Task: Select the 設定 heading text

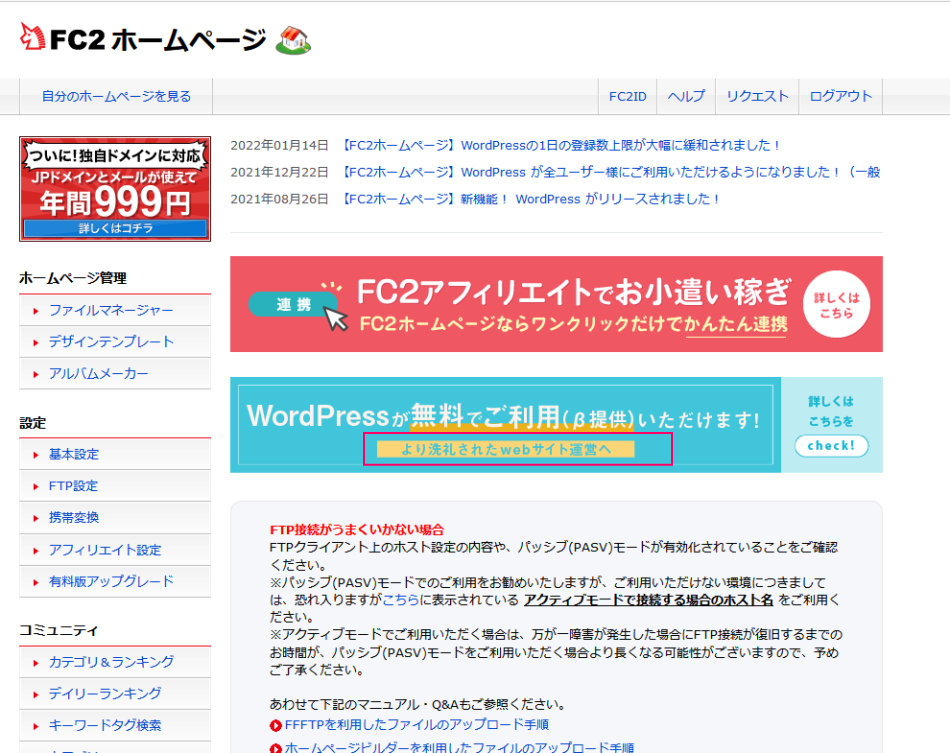Action: click(33, 423)
